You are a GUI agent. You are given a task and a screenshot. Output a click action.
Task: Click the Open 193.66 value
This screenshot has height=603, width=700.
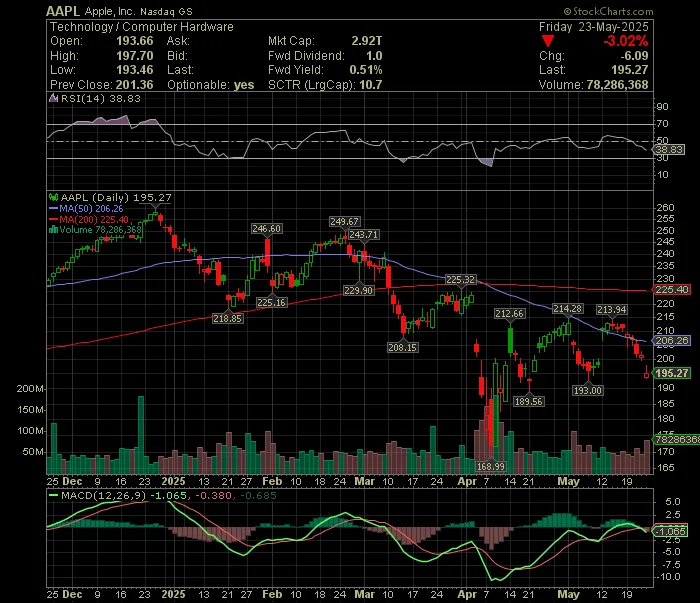click(134, 41)
